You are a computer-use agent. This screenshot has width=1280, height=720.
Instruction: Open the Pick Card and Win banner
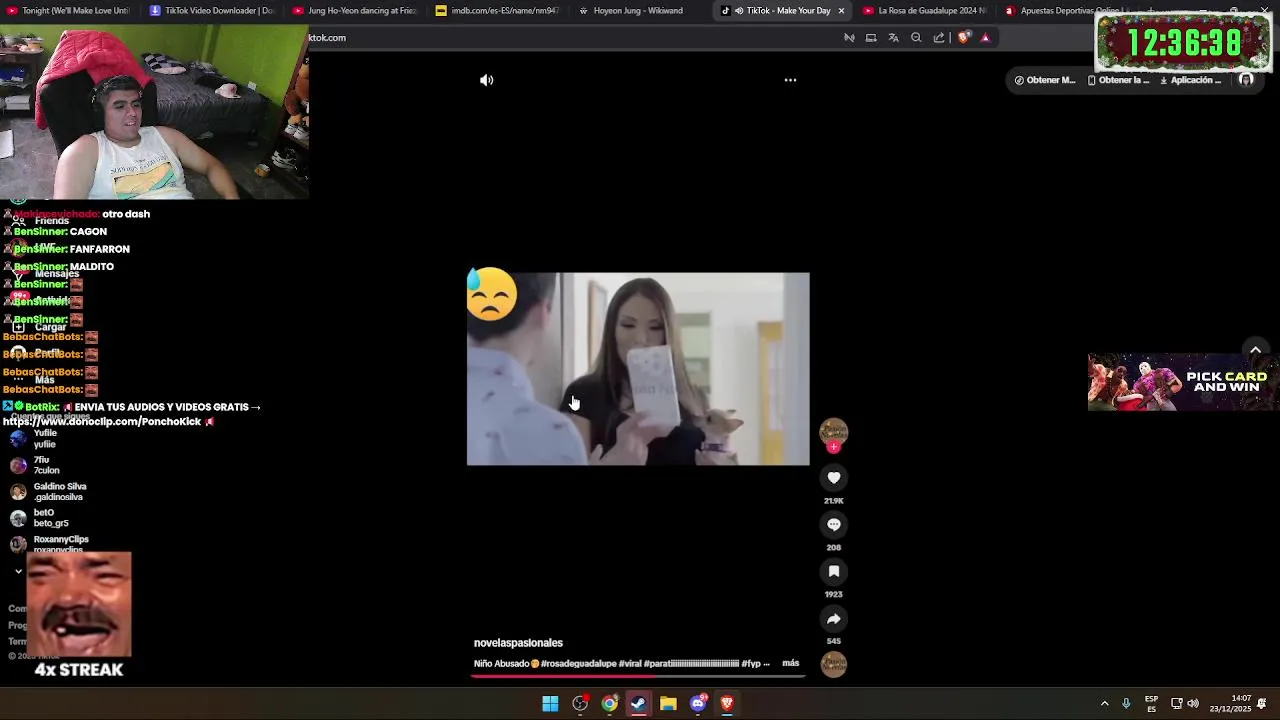(x=1183, y=382)
